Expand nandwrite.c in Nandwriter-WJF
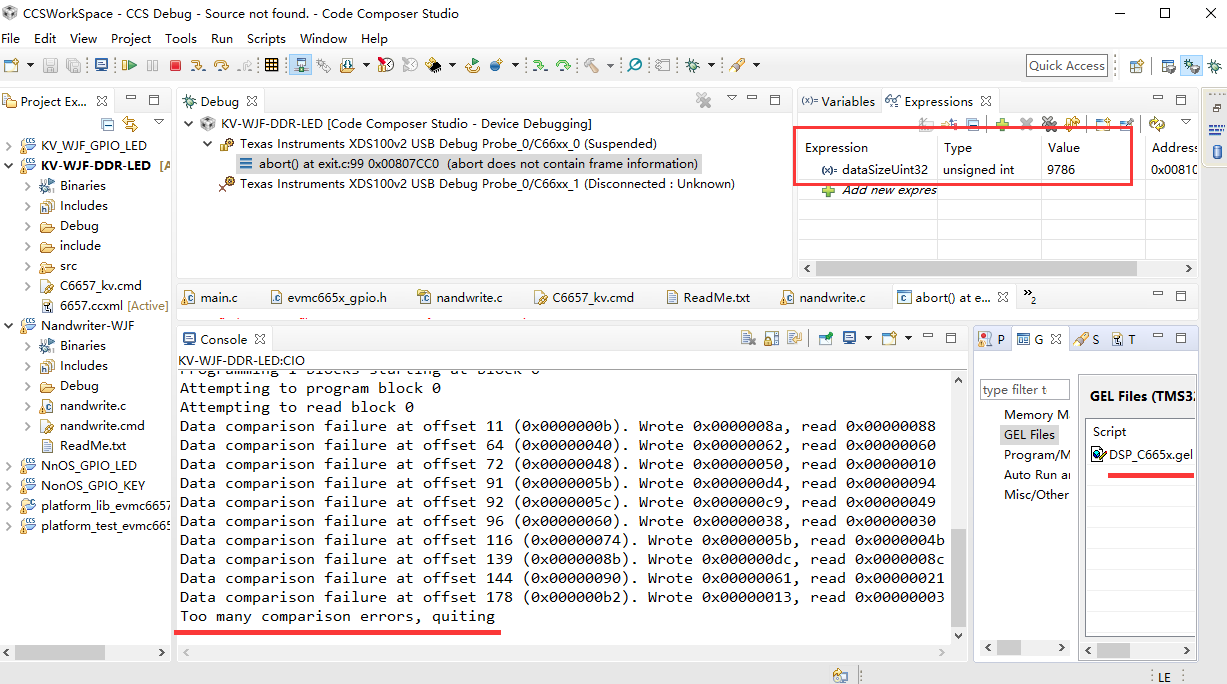This screenshot has height=684, width=1227. click(28, 406)
